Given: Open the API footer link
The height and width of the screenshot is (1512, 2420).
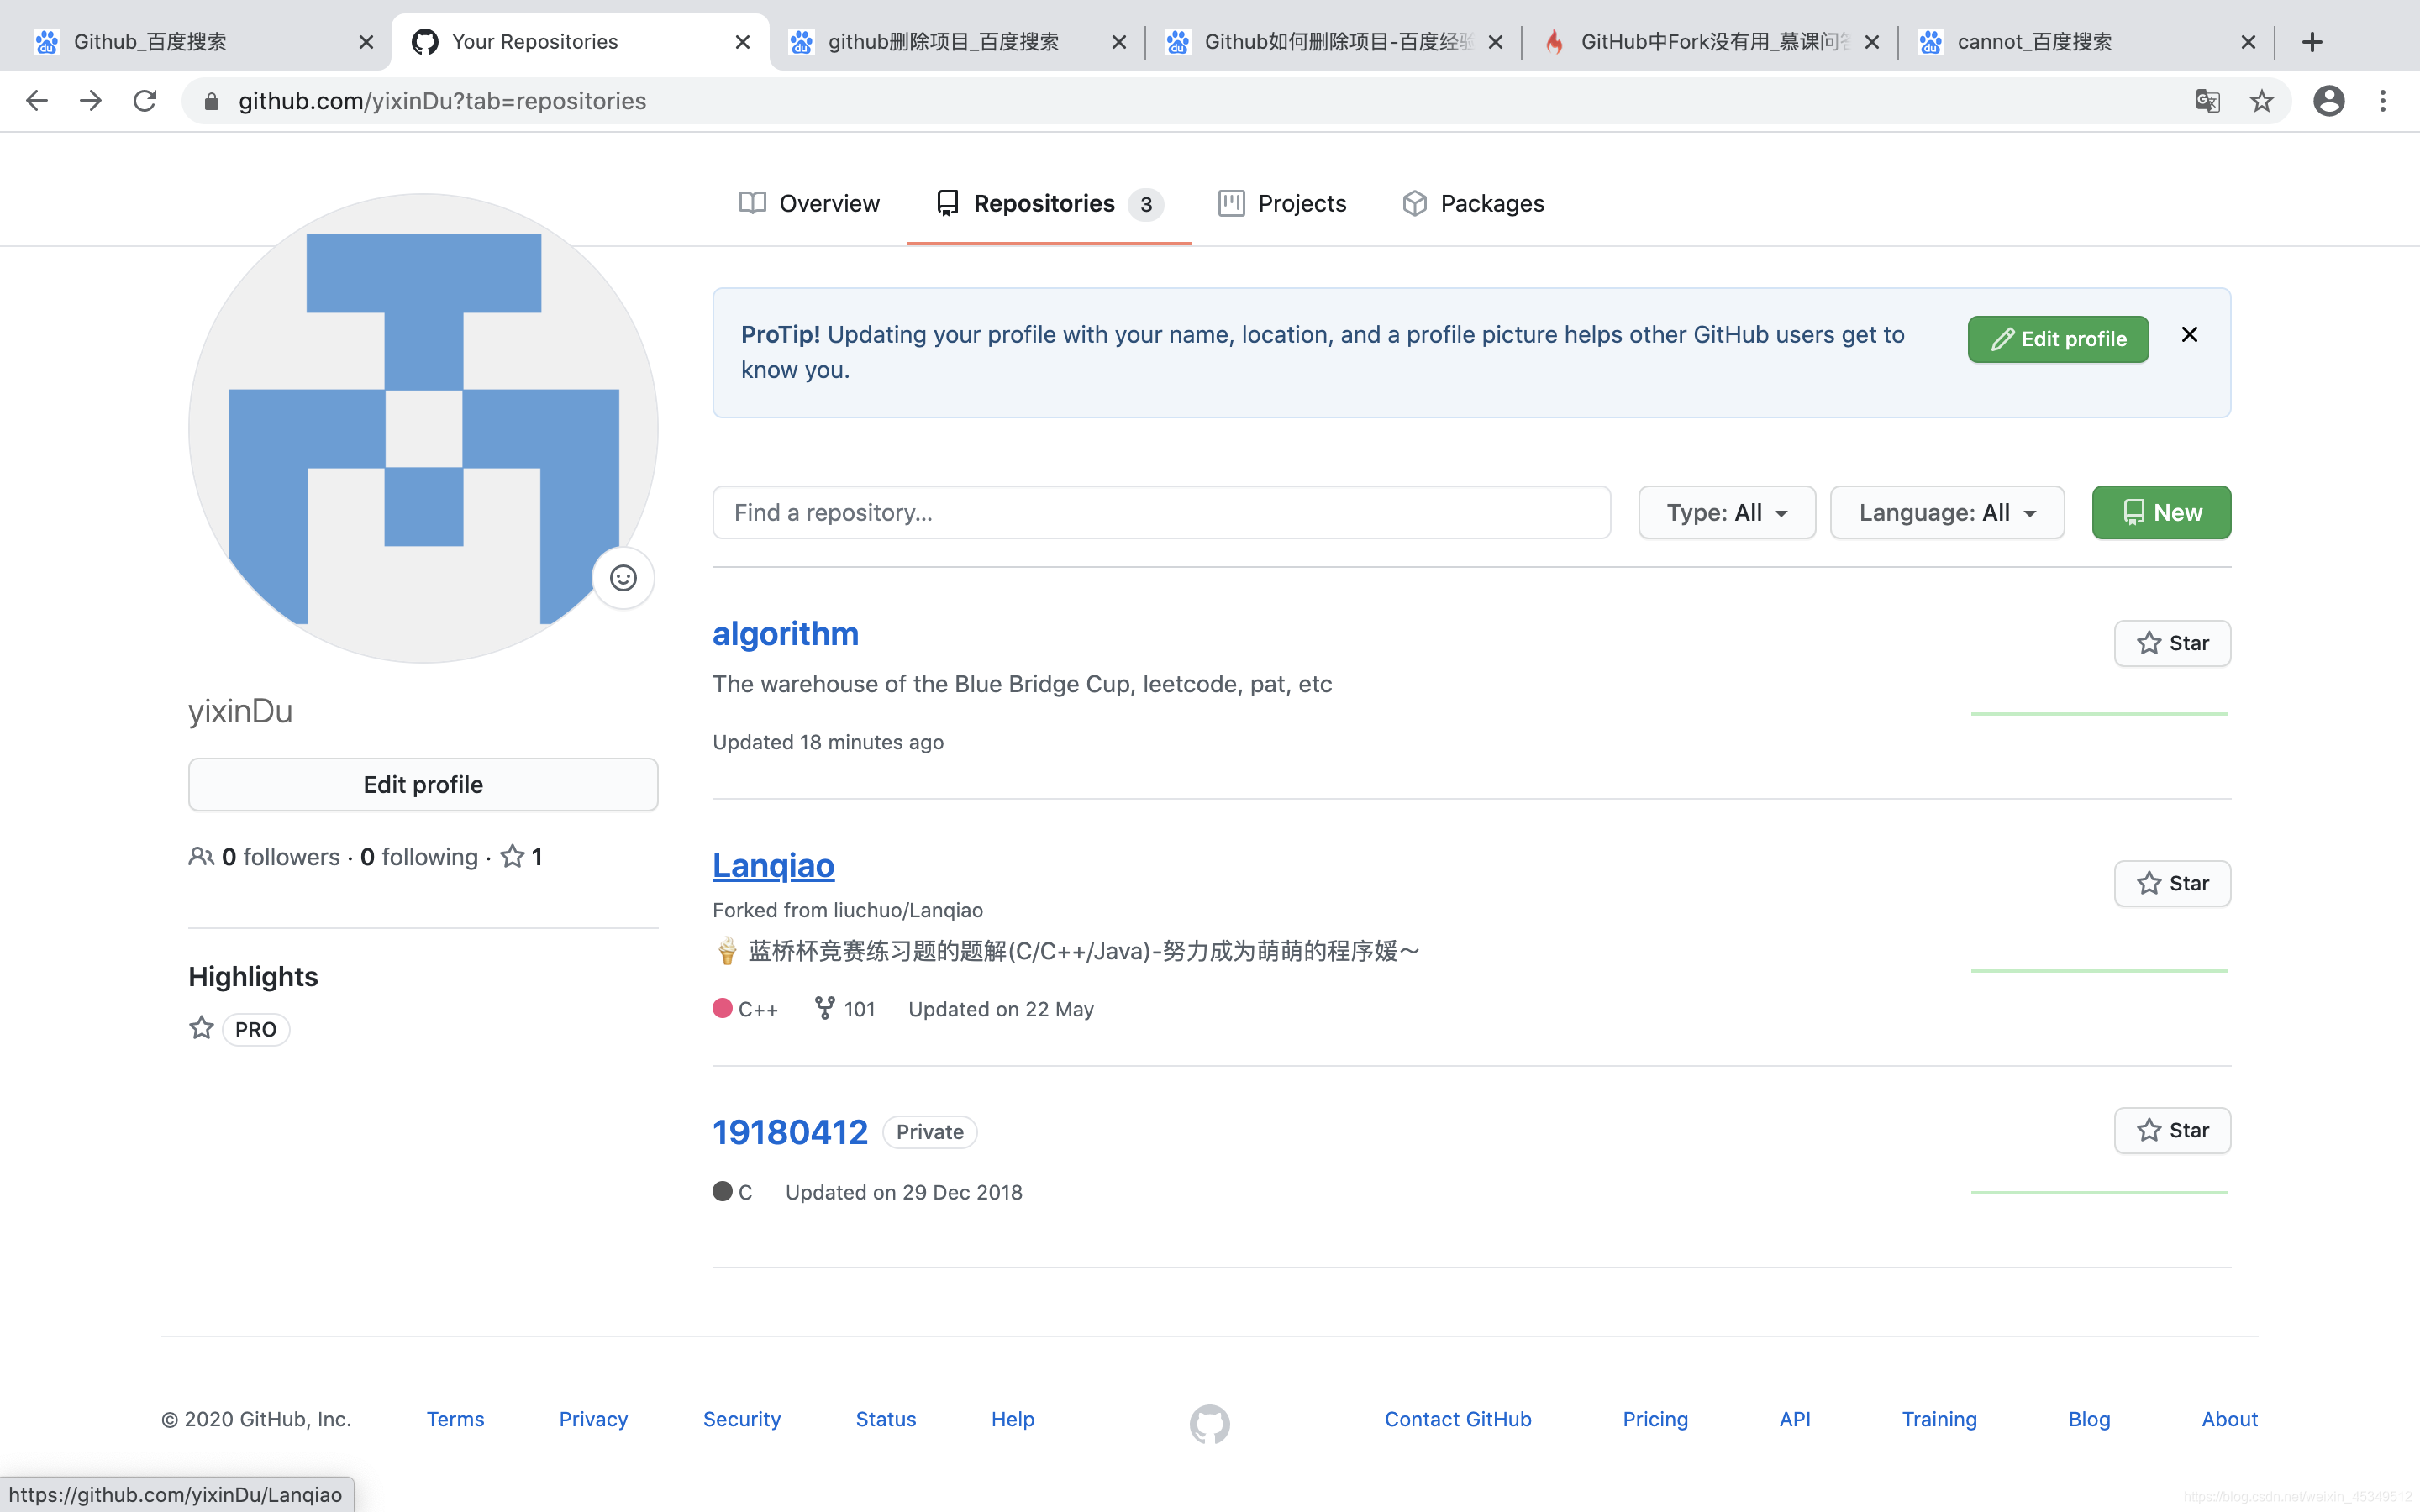Looking at the screenshot, I should click(x=1795, y=1419).
